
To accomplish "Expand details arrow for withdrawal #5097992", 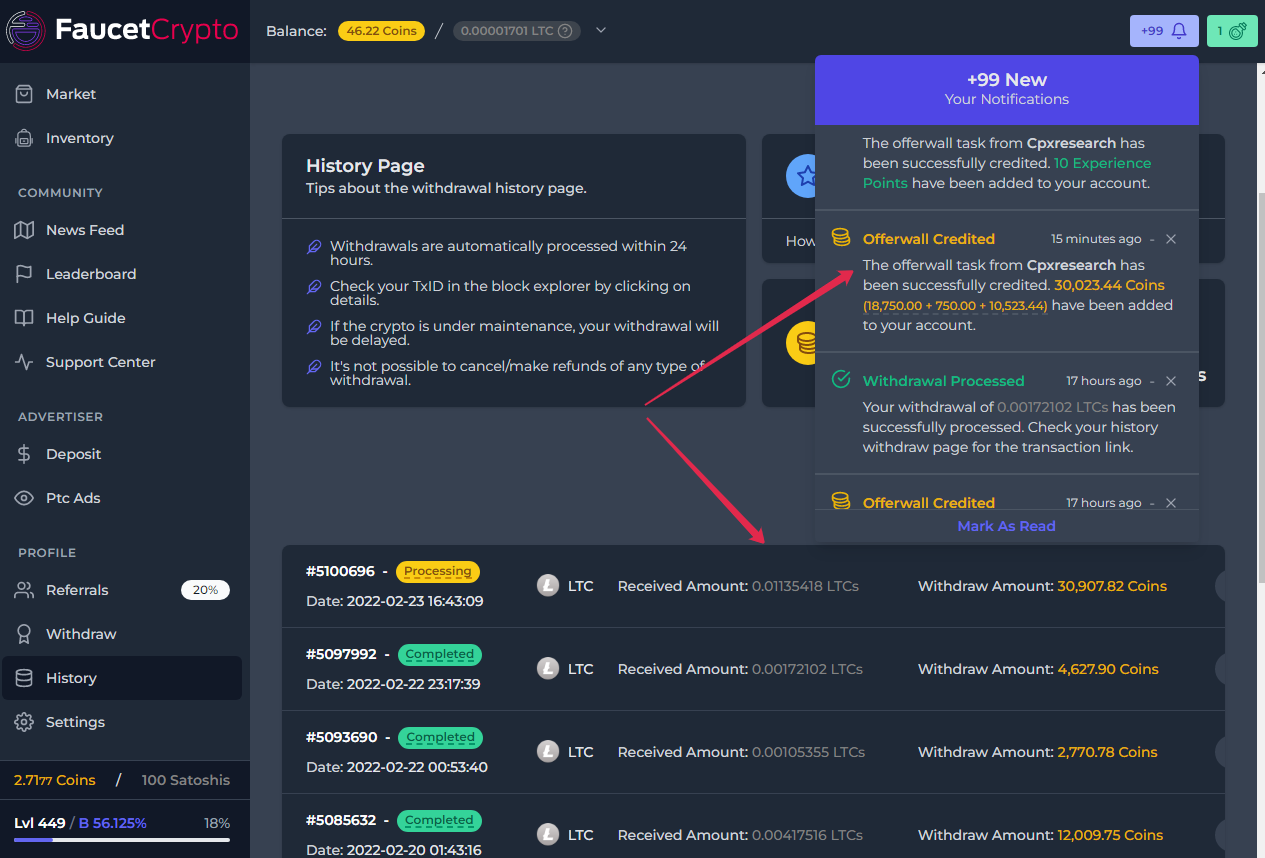I will [x=1220, y=669].
